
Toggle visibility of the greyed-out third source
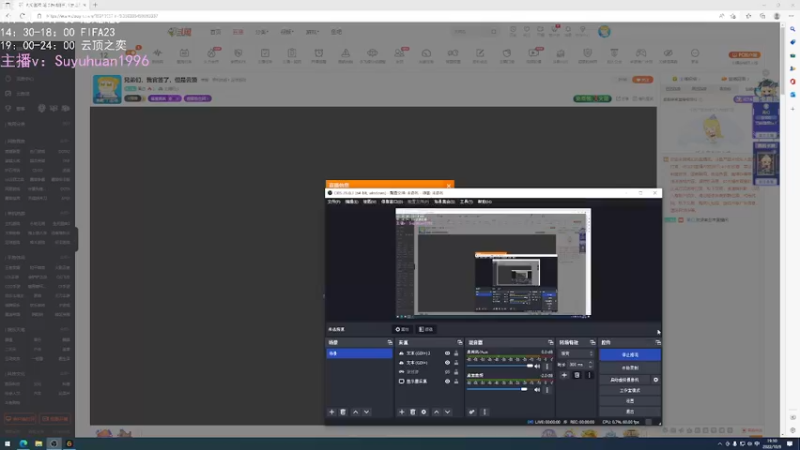(x=447, y=372)
